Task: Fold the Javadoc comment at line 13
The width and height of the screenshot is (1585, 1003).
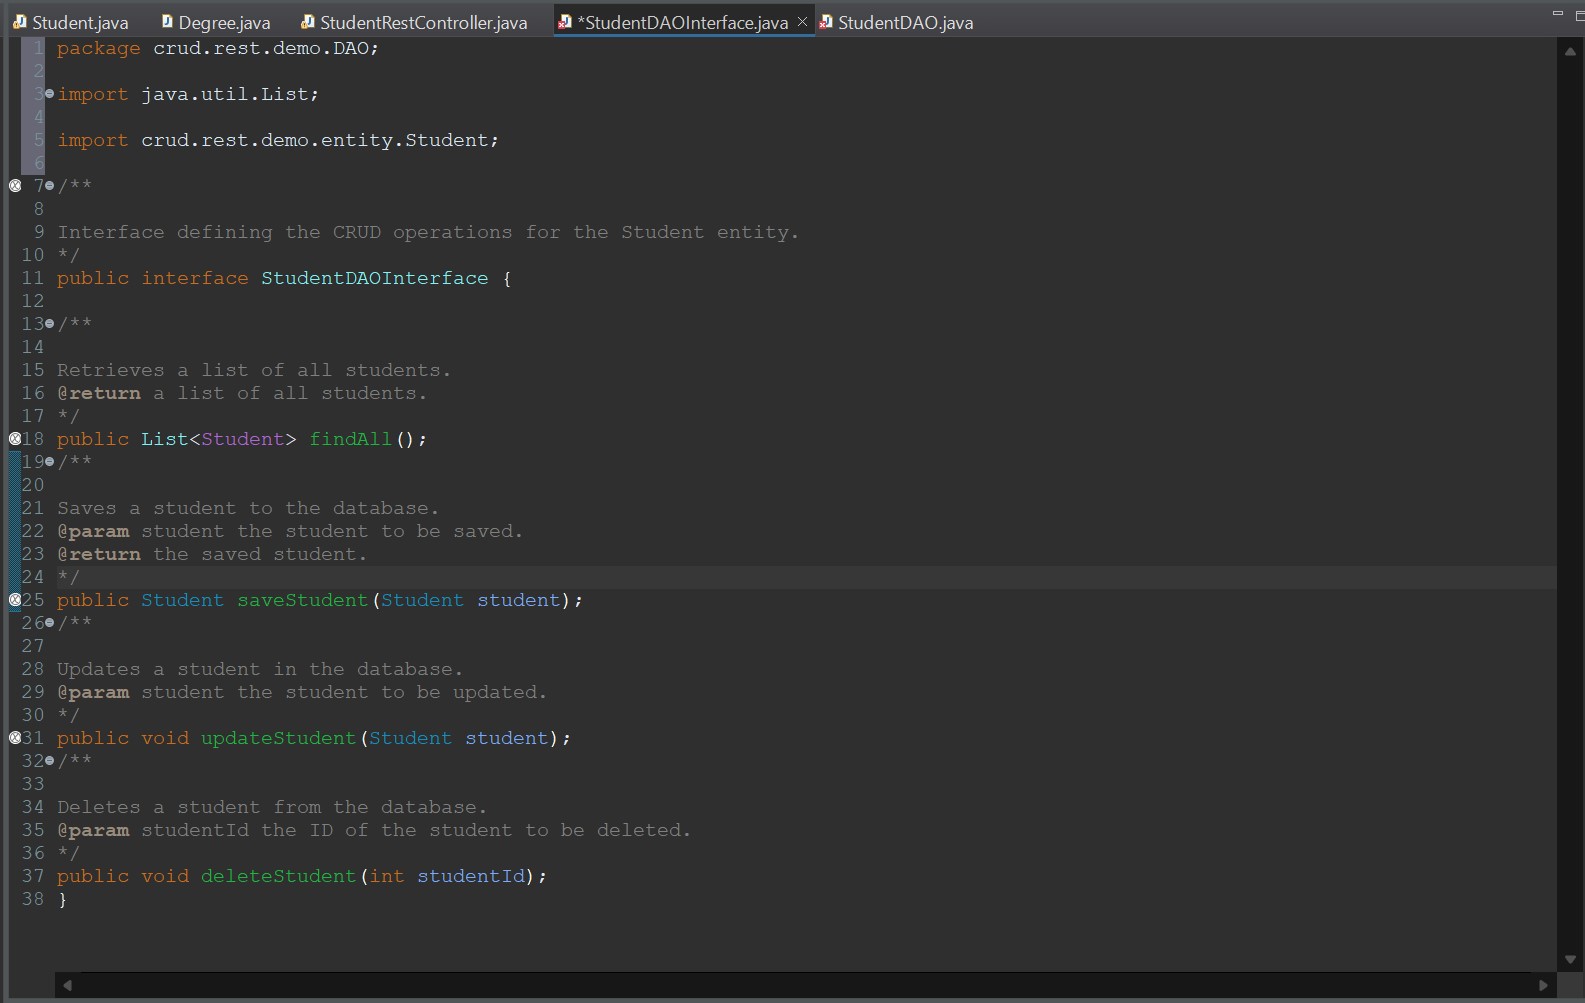Action: coord(49,324)
